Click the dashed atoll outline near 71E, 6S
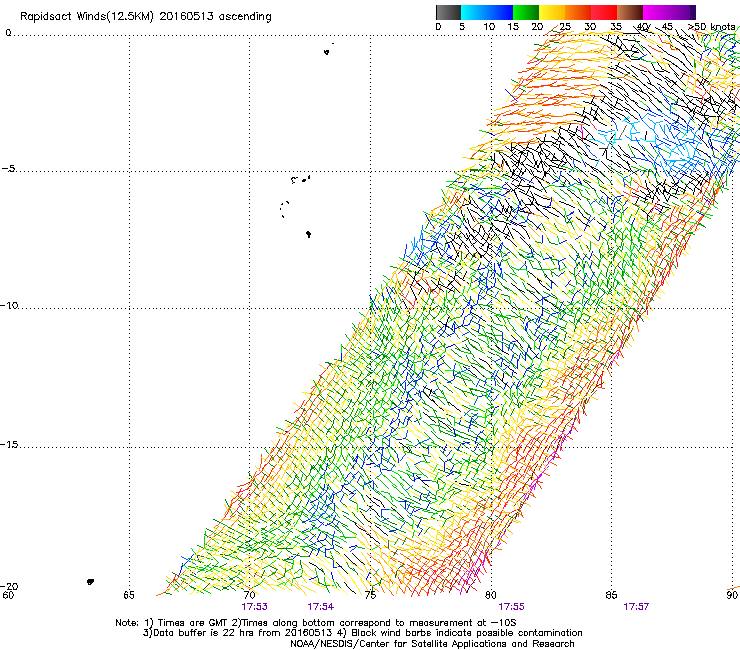The image size is (740, 650). click(x=284, y=209)
